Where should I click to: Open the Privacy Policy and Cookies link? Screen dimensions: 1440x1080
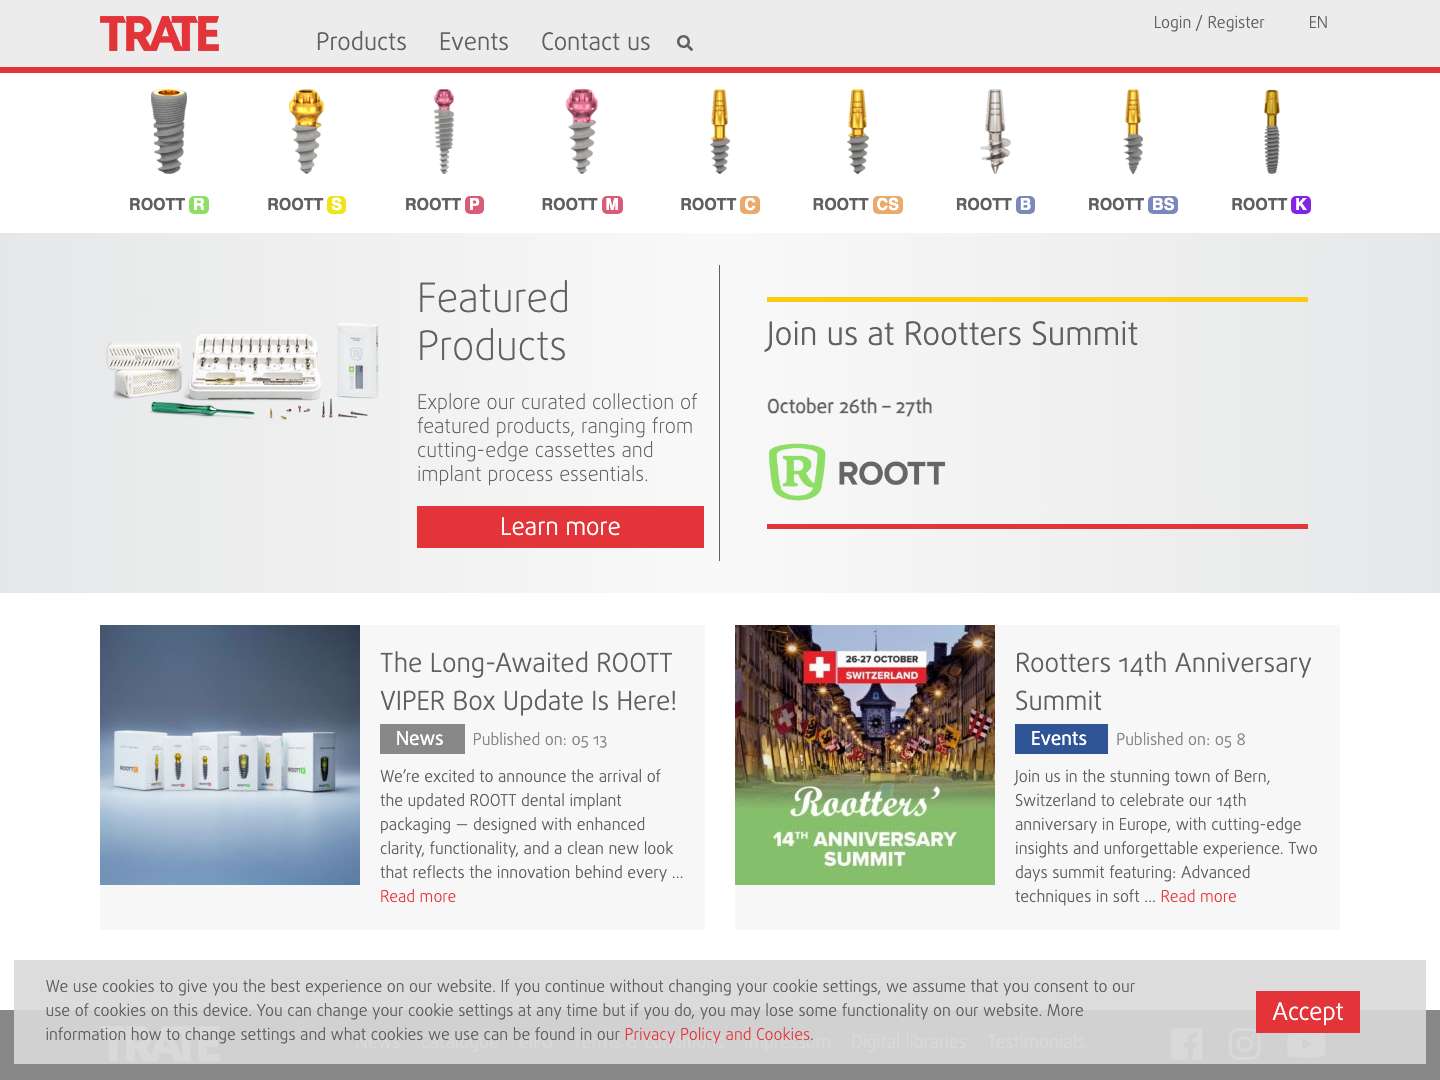coord(718,1035)
